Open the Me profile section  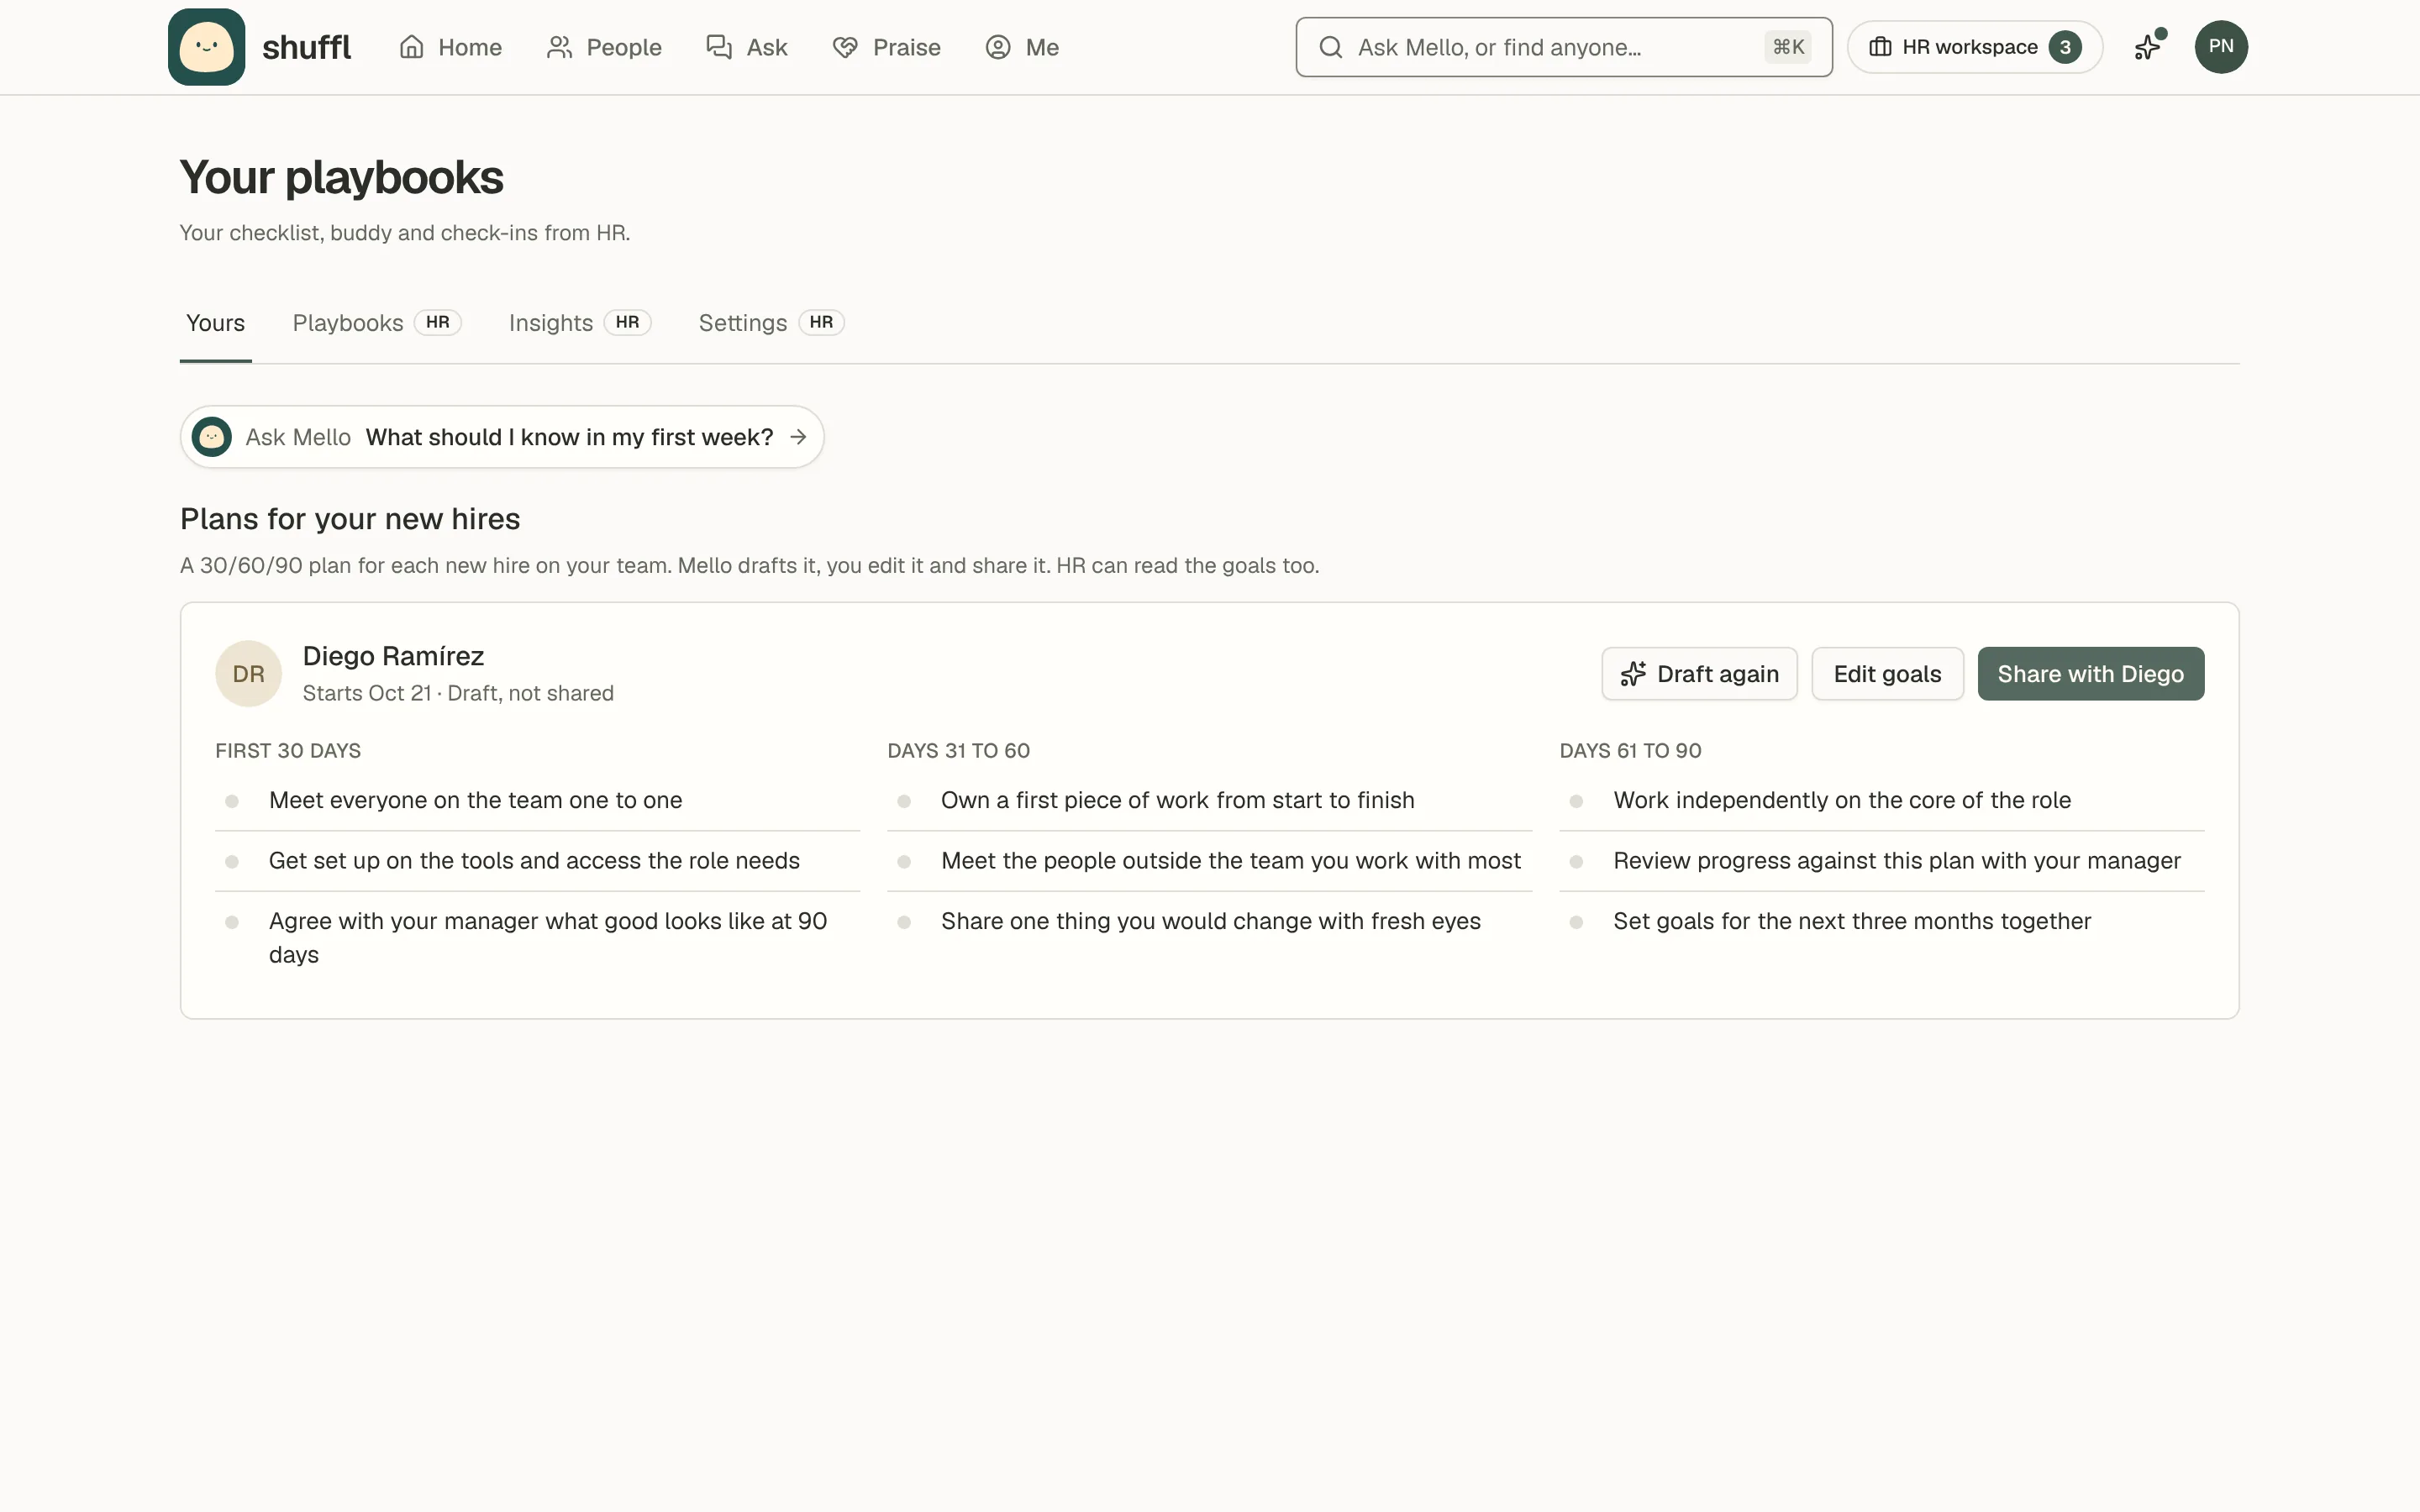tap(1021, 47)
